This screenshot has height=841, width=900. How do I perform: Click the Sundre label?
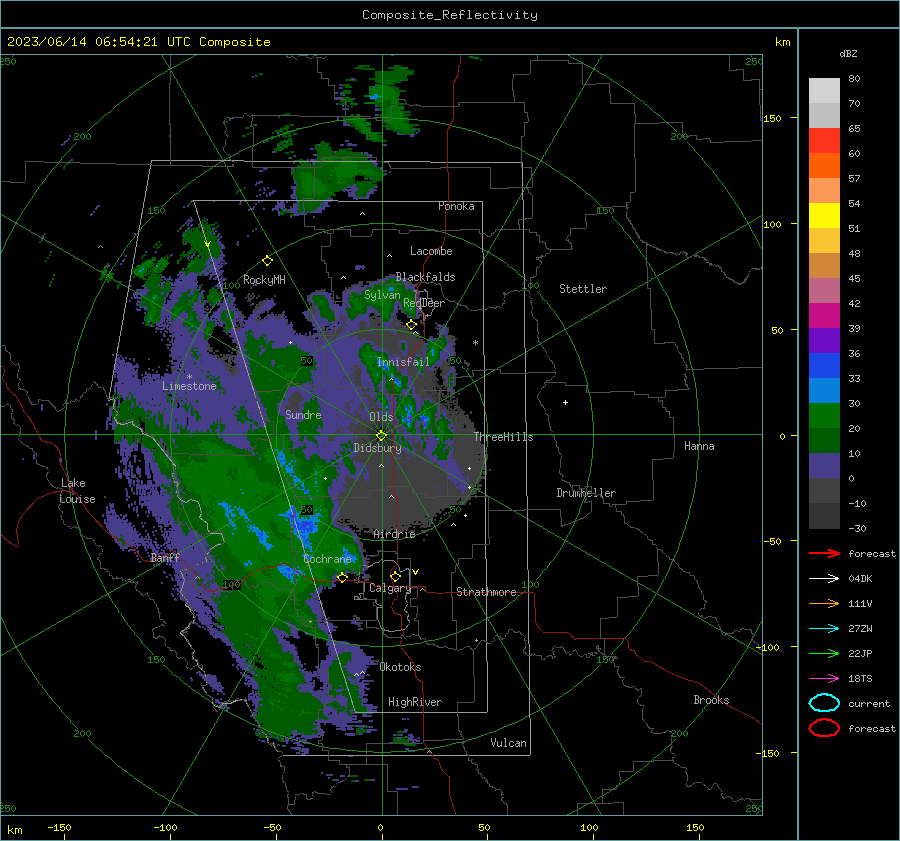click(x=303, y=414)
